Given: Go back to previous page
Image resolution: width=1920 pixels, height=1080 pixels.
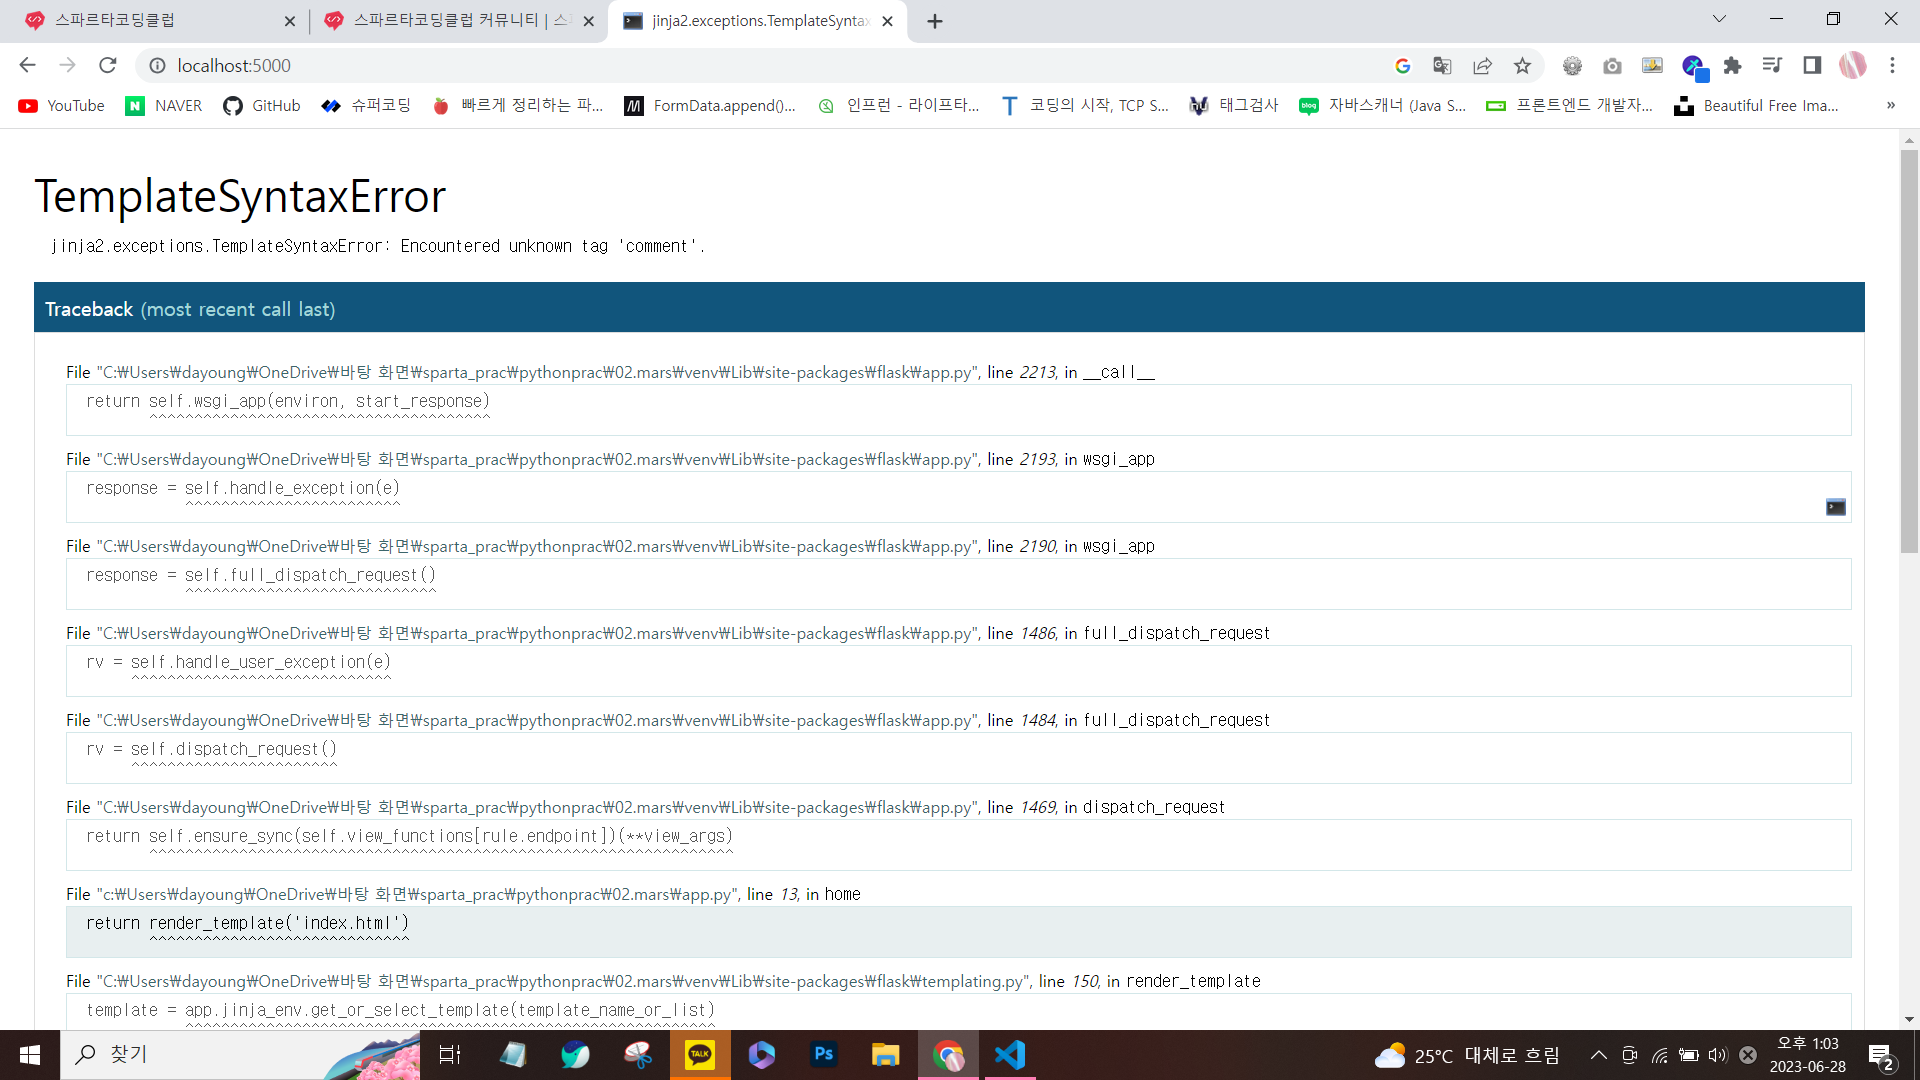Looking at the screenshot, I should [27, 65].
